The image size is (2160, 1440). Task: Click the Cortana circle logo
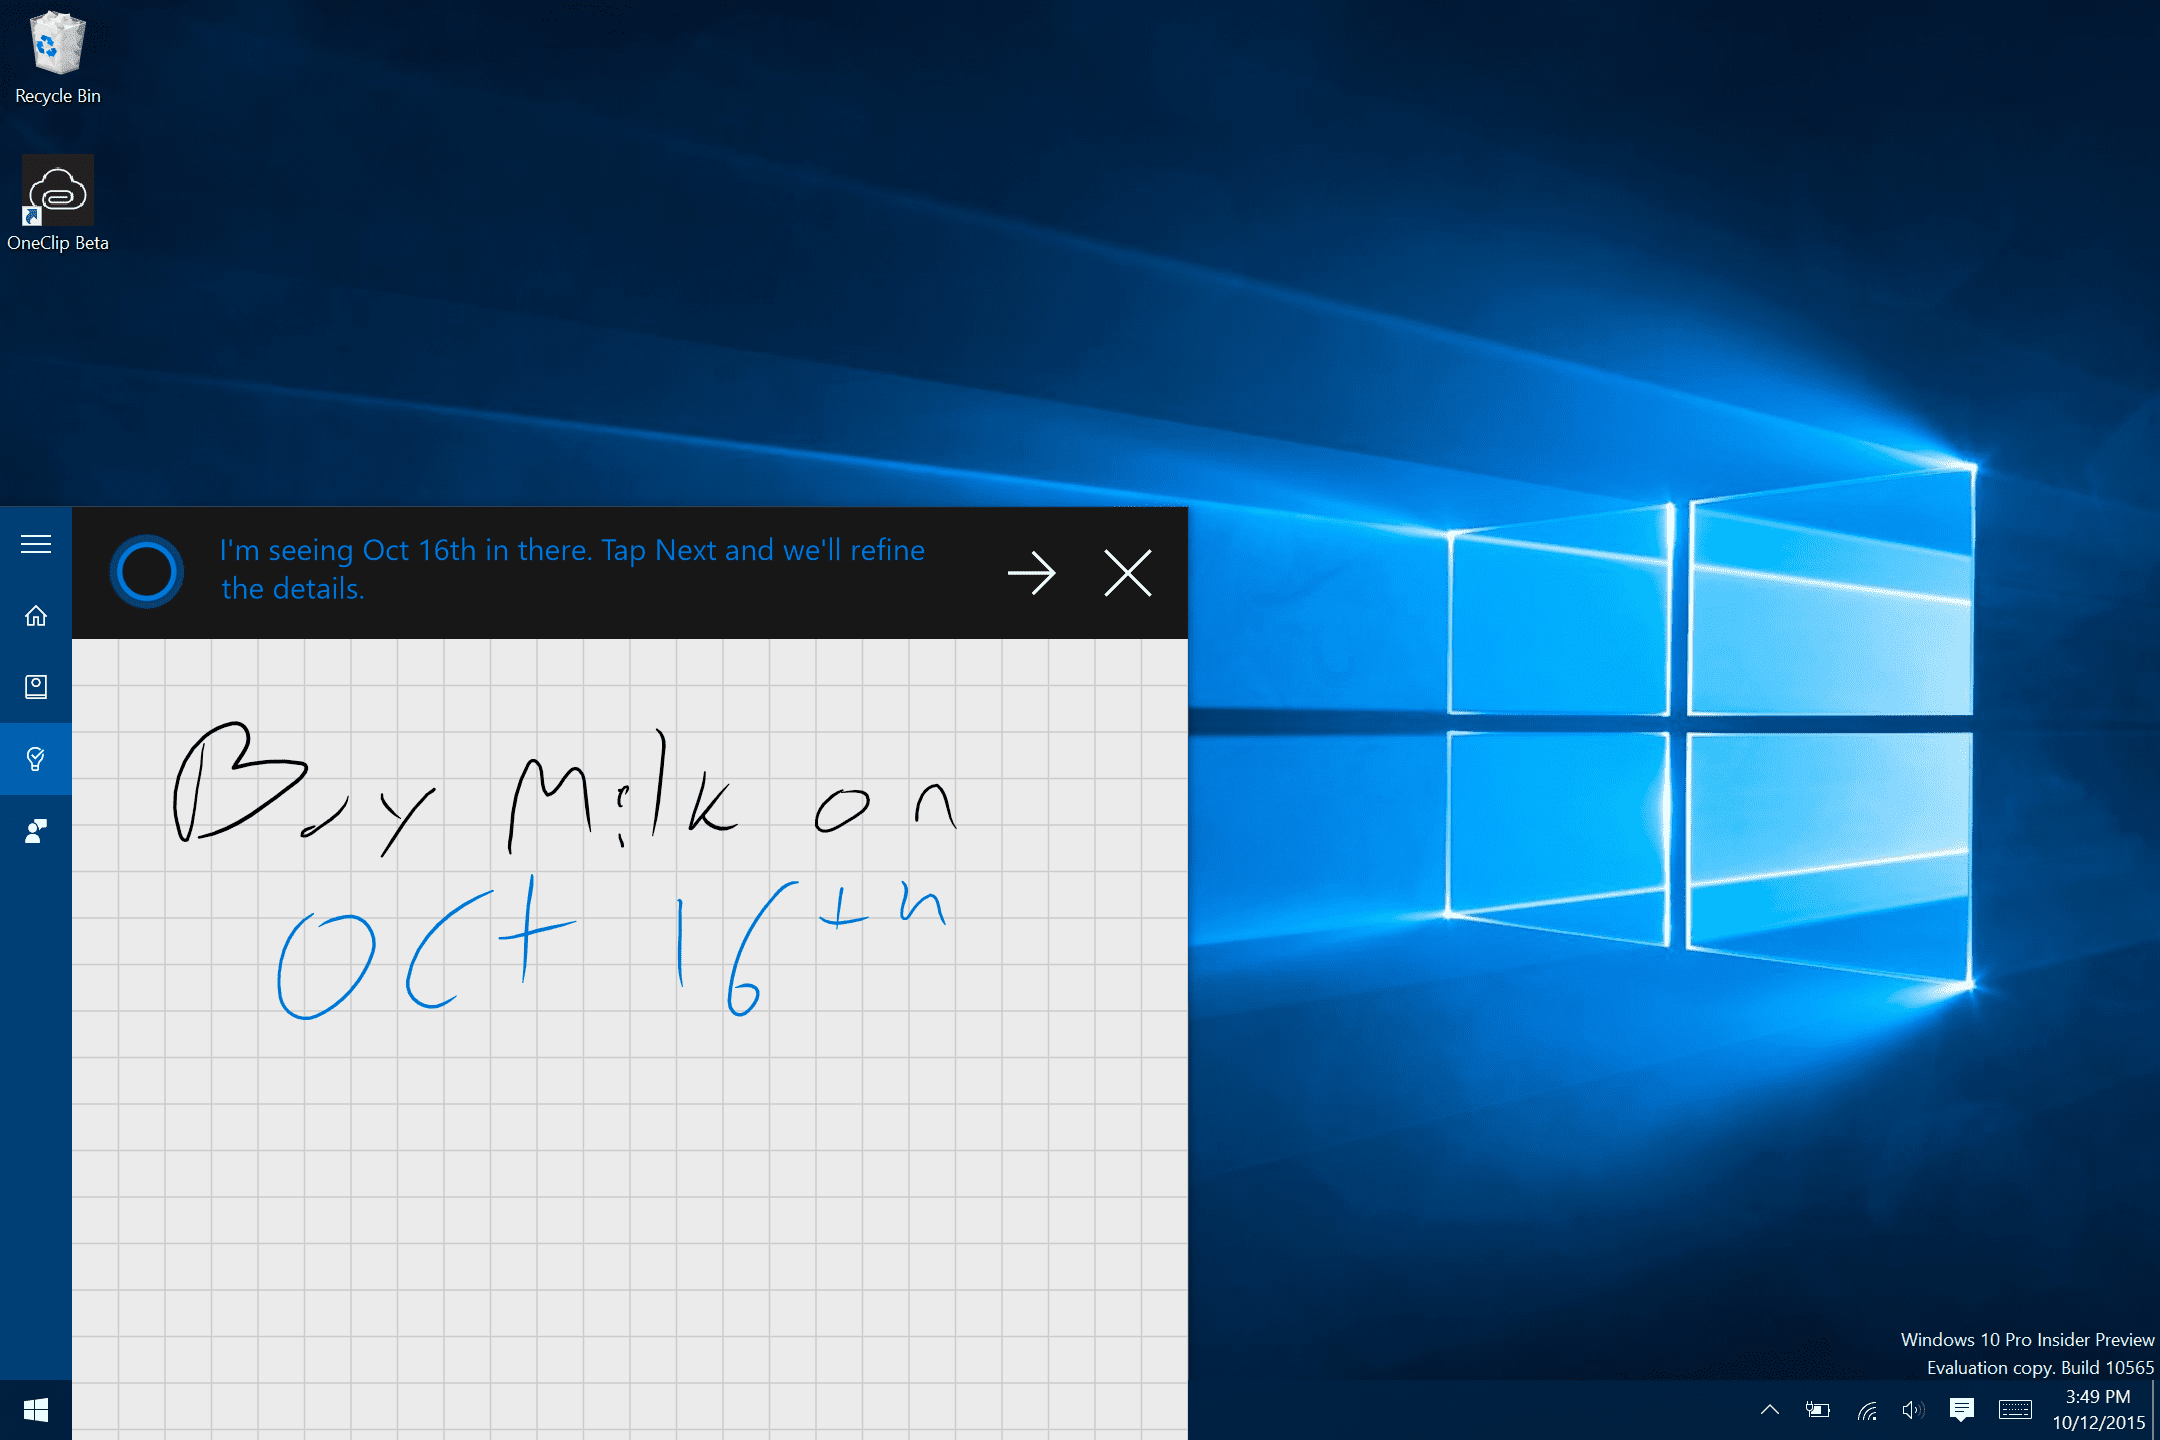click(x=147, y=572)
